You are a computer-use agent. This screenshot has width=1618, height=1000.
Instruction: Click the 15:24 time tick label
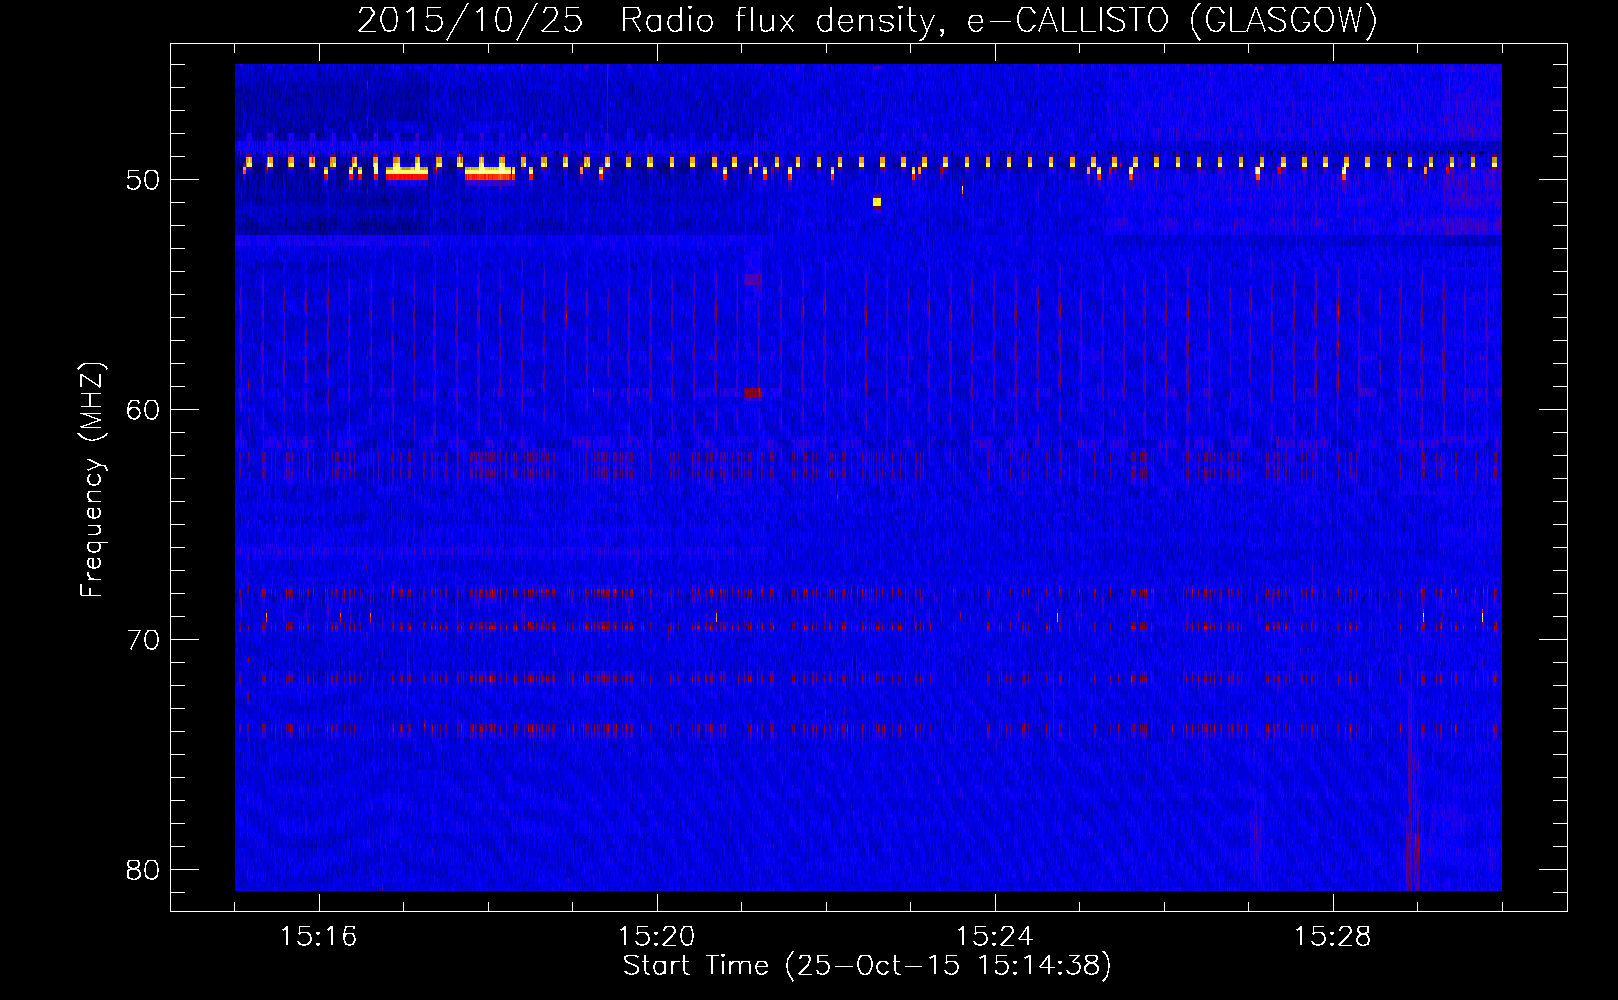click(x=994, y=936)
